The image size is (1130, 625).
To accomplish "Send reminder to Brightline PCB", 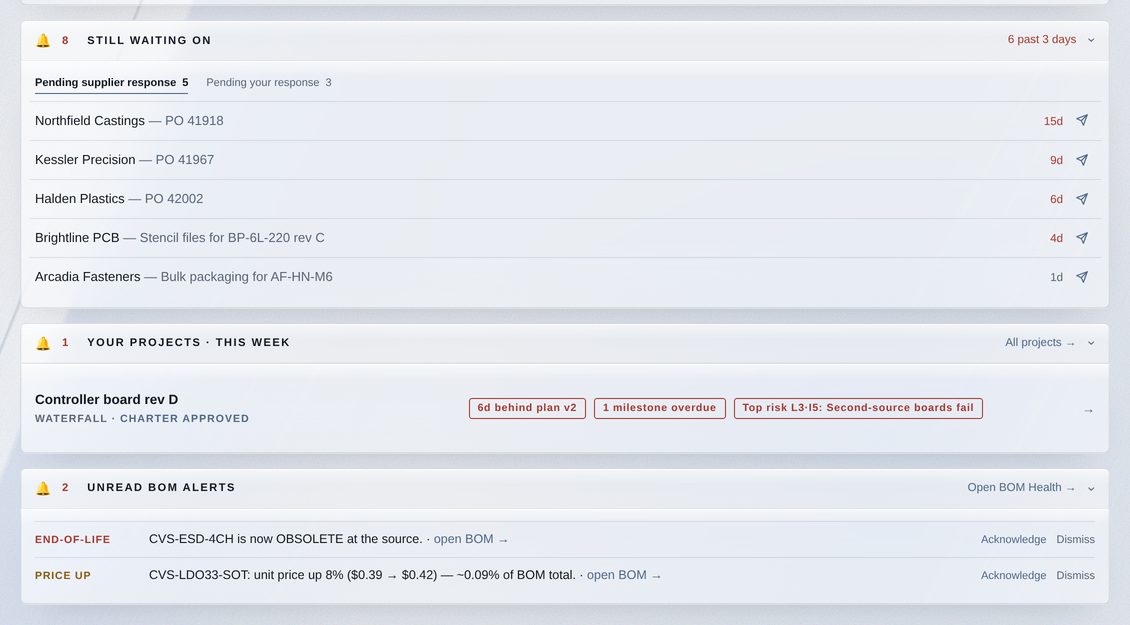I will click(x=1082, y=237).
